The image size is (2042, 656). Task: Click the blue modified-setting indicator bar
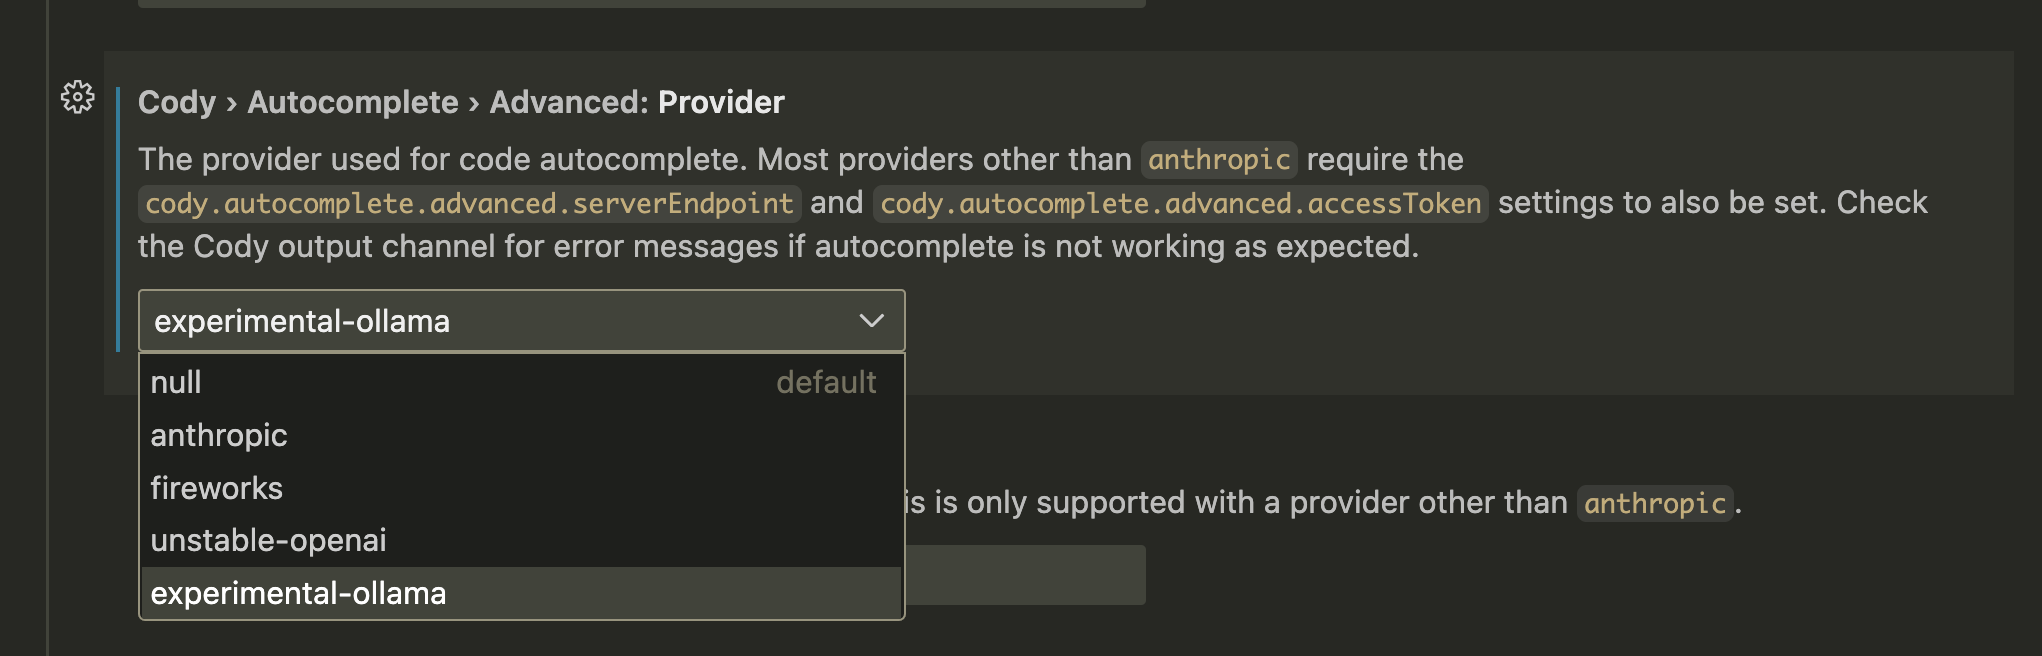pyautogui.click(x=118, y=220)
